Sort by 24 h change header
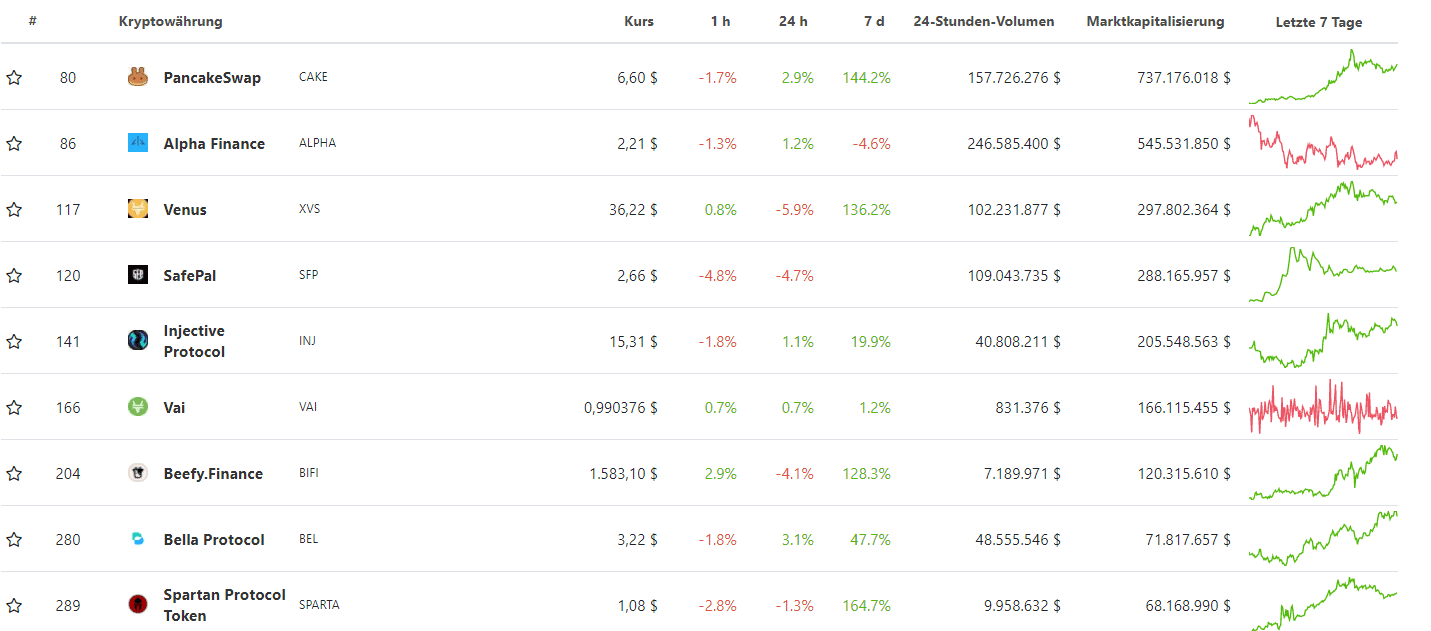Image resolution: width=1431 pixels, height=631 pixels. coord(793,22)
